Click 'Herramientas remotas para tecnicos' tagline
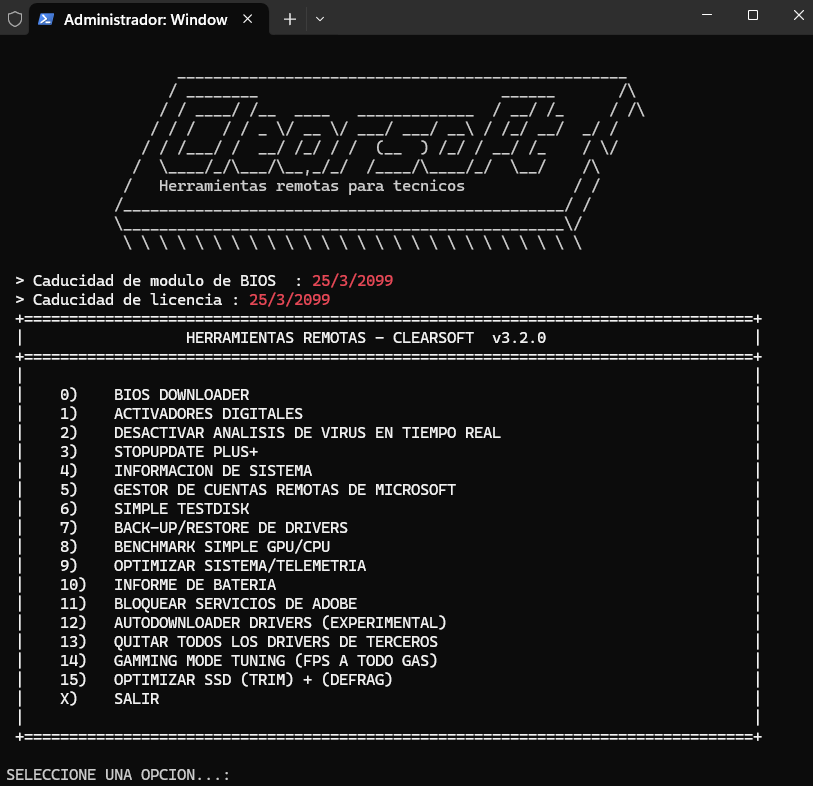This screenshot has width=813, height=786. (312, 186)
